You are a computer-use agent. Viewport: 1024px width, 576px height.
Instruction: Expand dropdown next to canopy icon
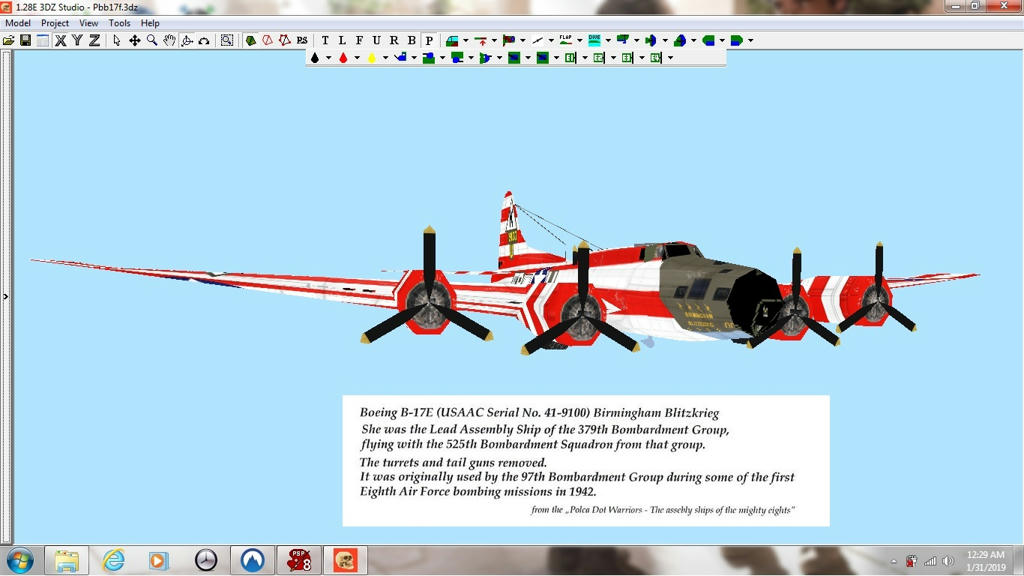(466, 40)
